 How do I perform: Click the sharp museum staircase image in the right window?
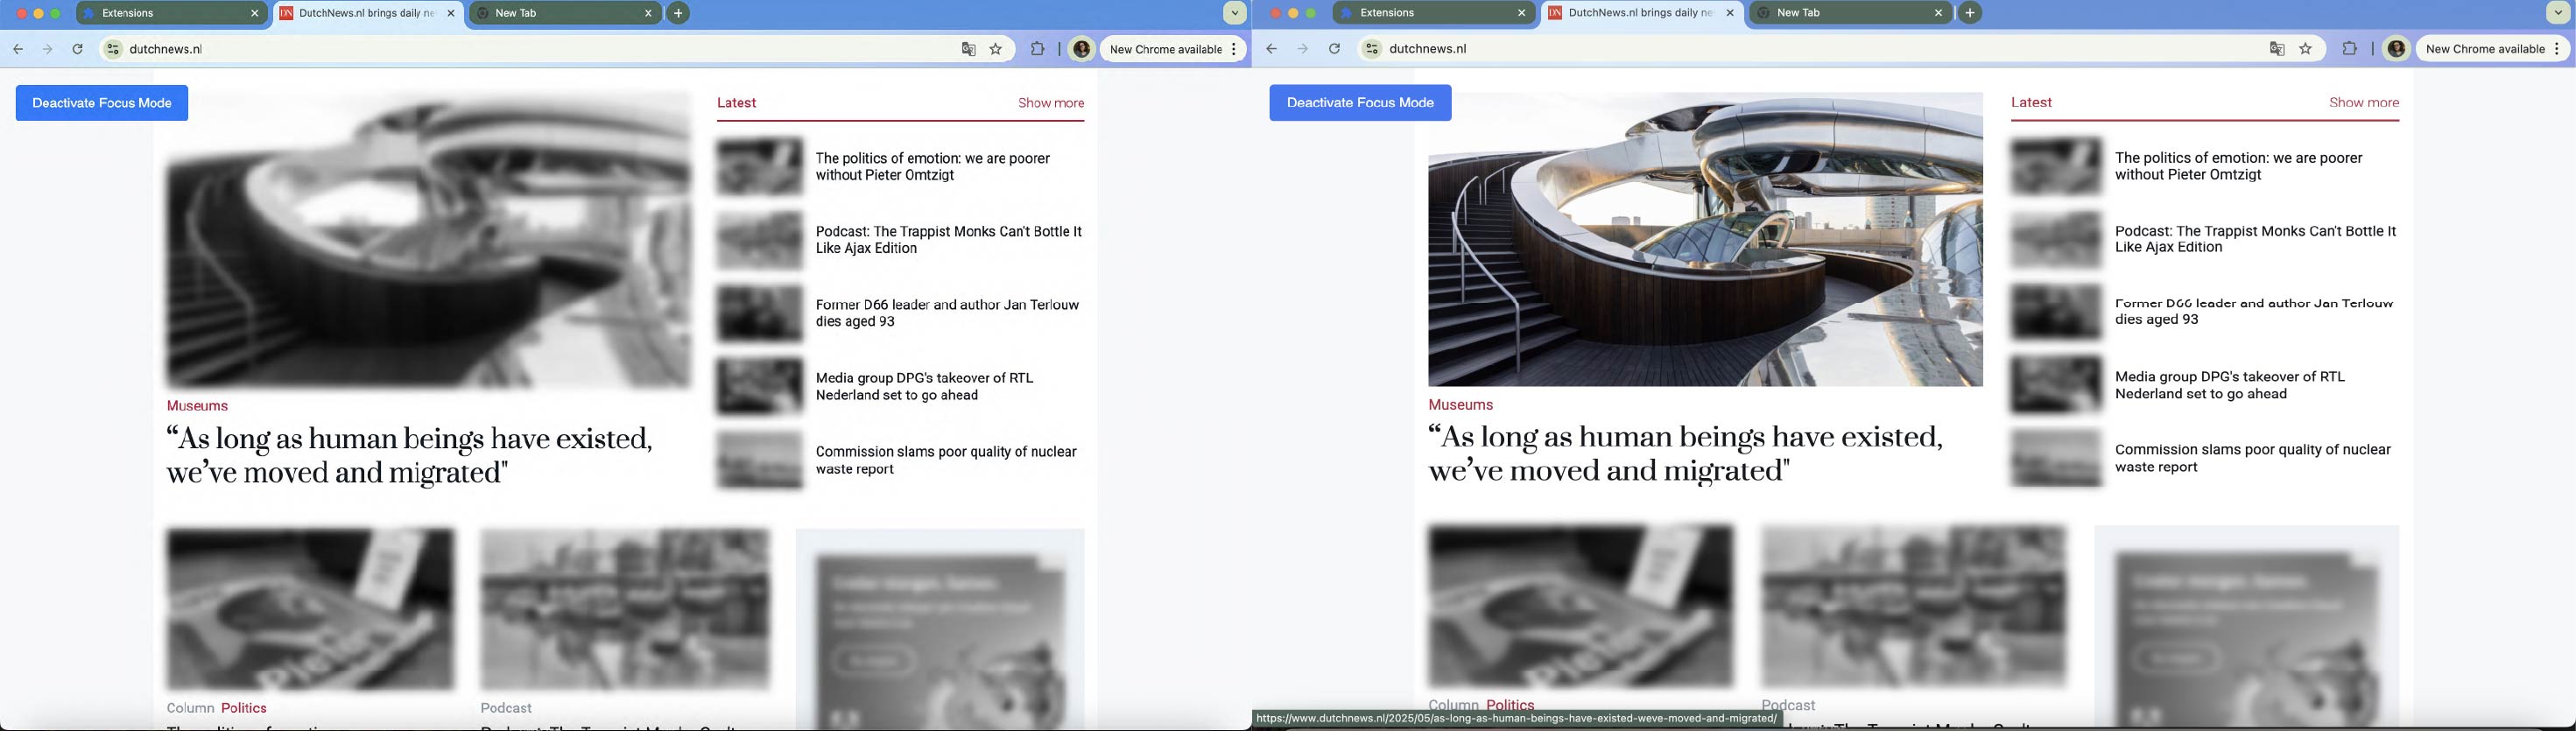pyautogui.click(x=1705, y=240)
